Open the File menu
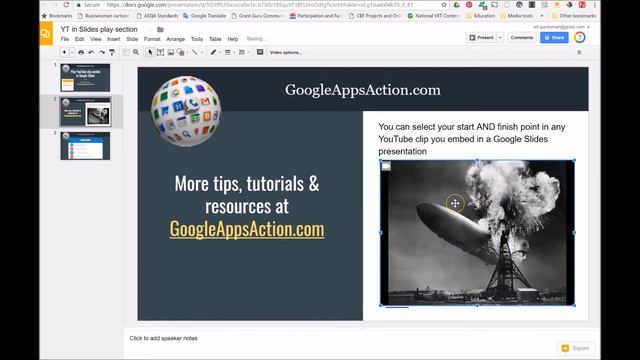Screen dimensions: 640x360 (65, 39)
